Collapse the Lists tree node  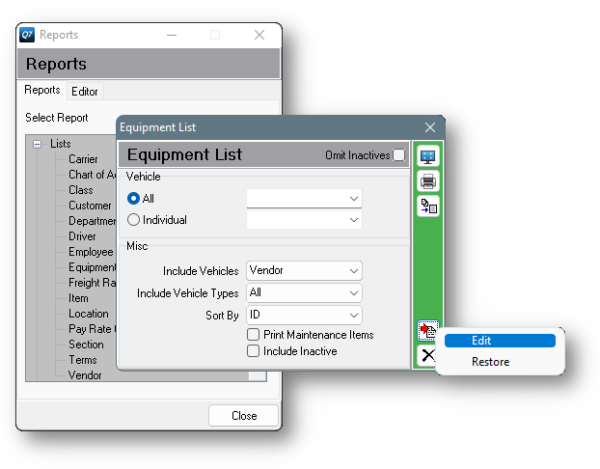point(37,144)
